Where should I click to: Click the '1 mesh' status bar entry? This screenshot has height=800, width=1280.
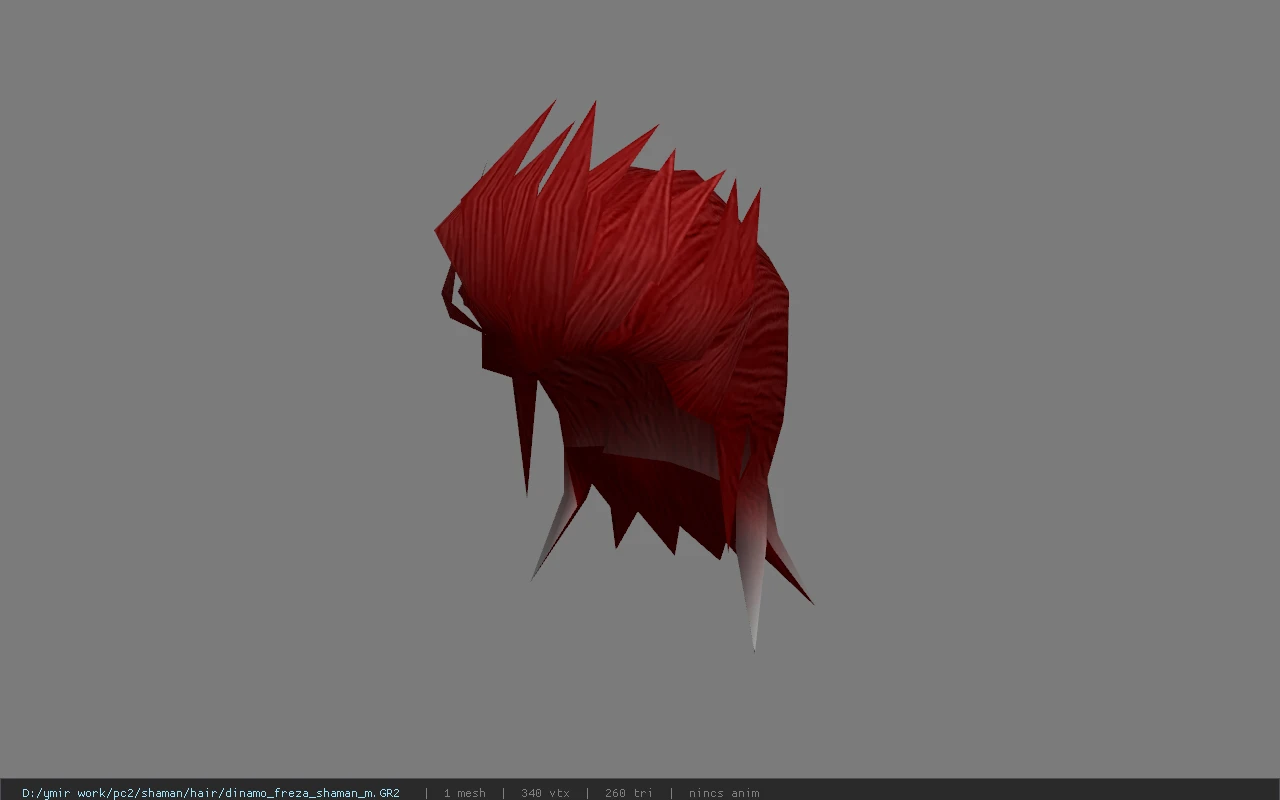(x=465, y=793)
